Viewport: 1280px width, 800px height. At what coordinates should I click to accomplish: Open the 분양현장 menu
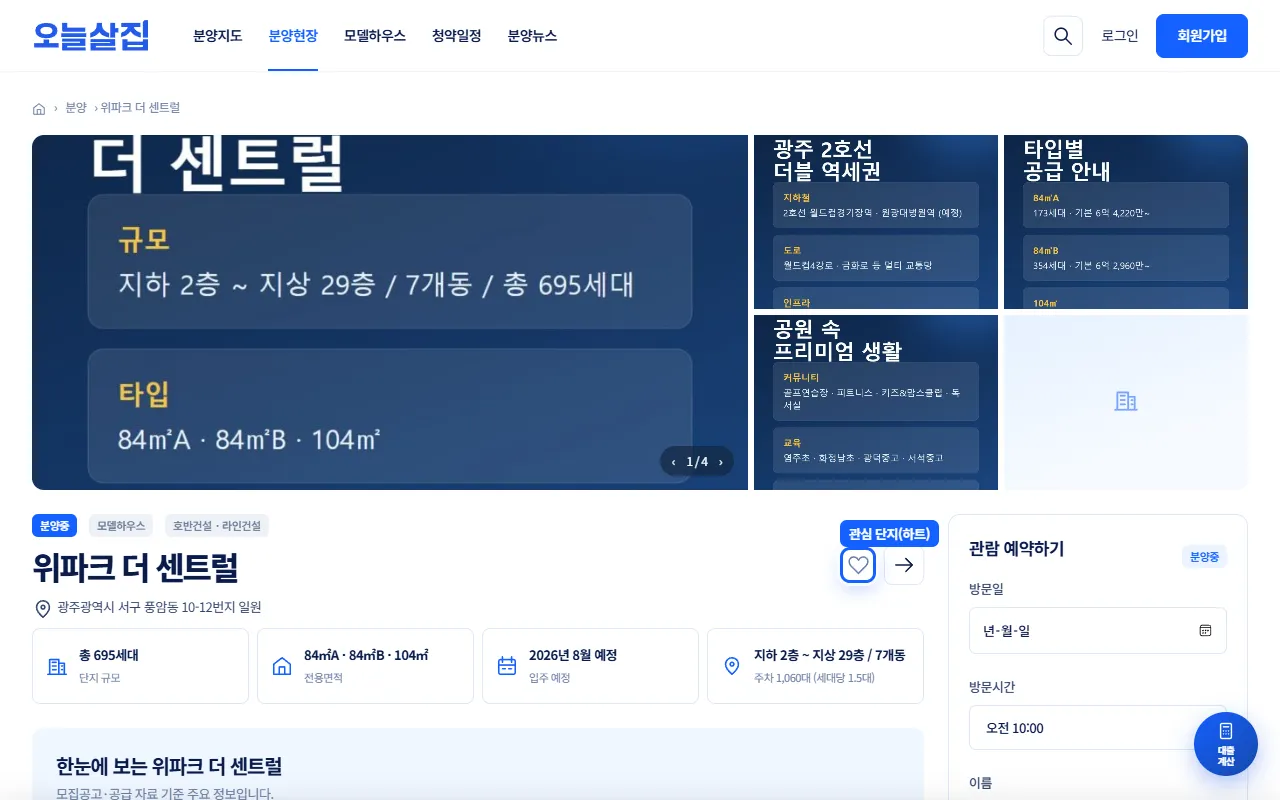[x=293, y=36]
